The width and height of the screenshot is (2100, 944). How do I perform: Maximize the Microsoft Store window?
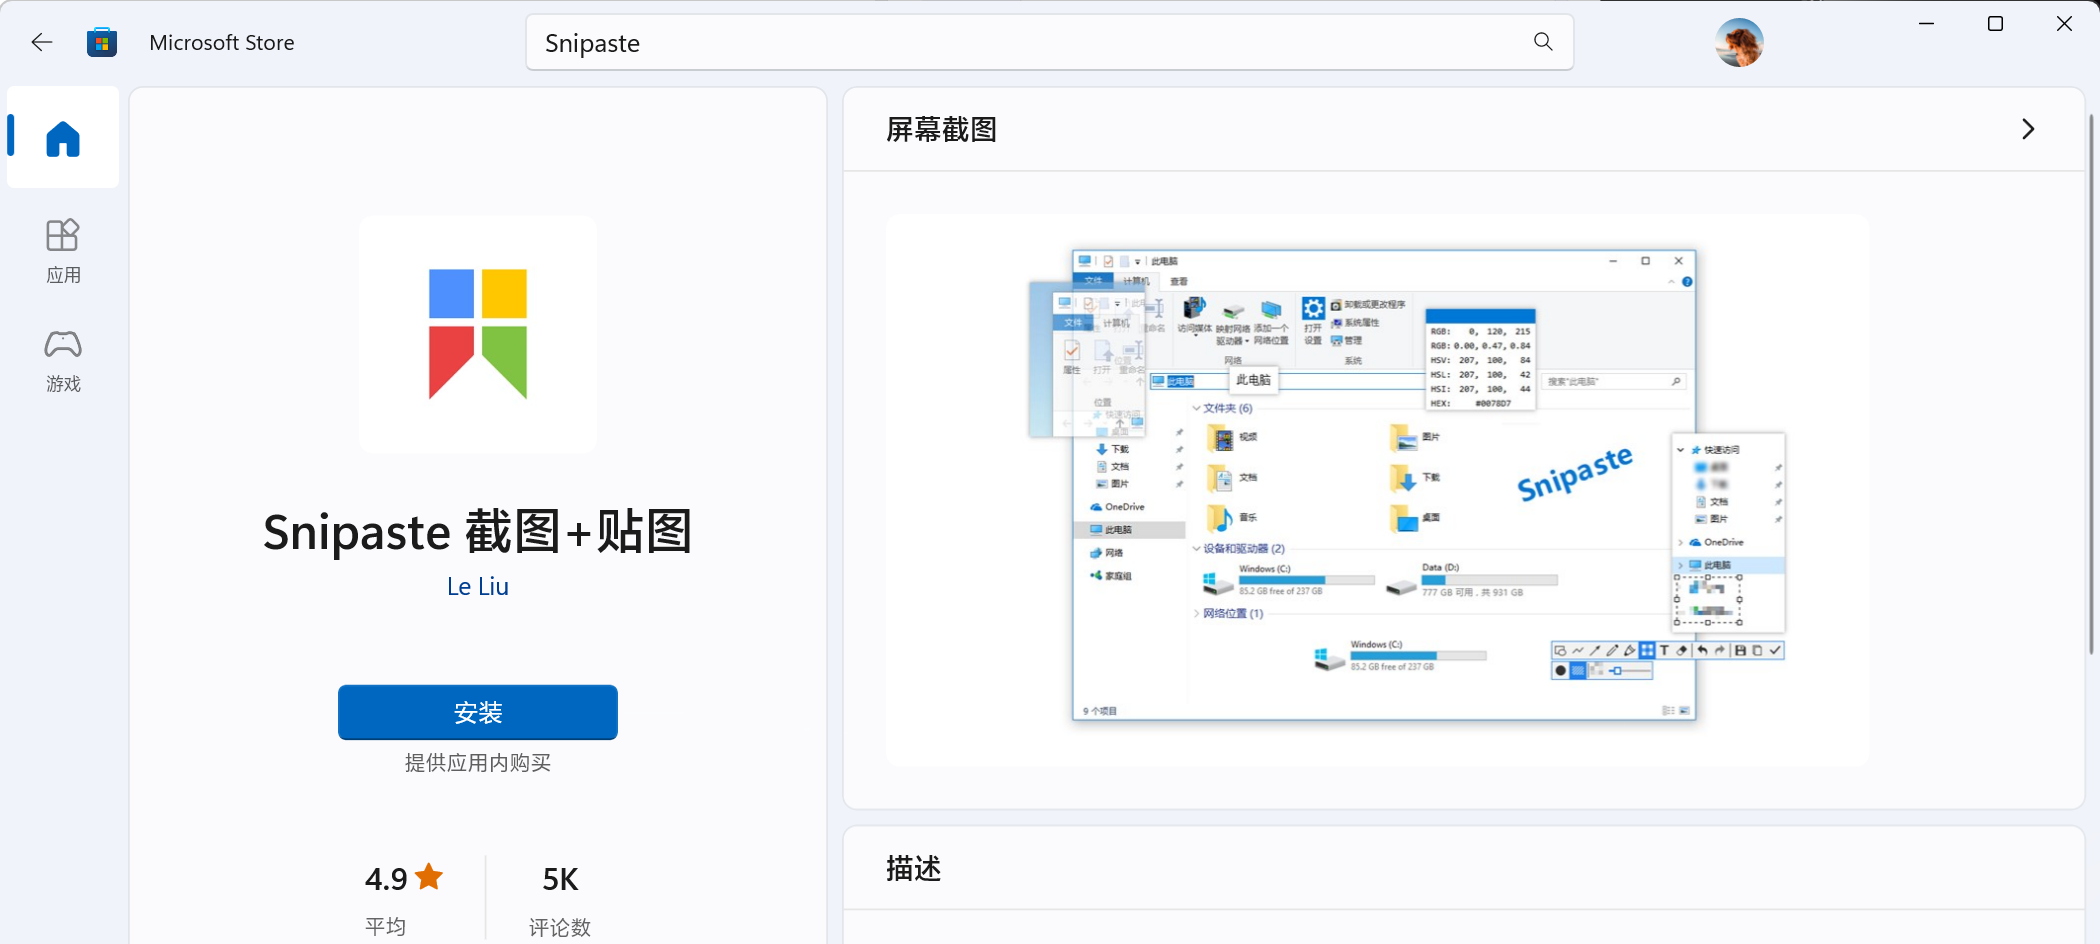tap(1995, 24)
